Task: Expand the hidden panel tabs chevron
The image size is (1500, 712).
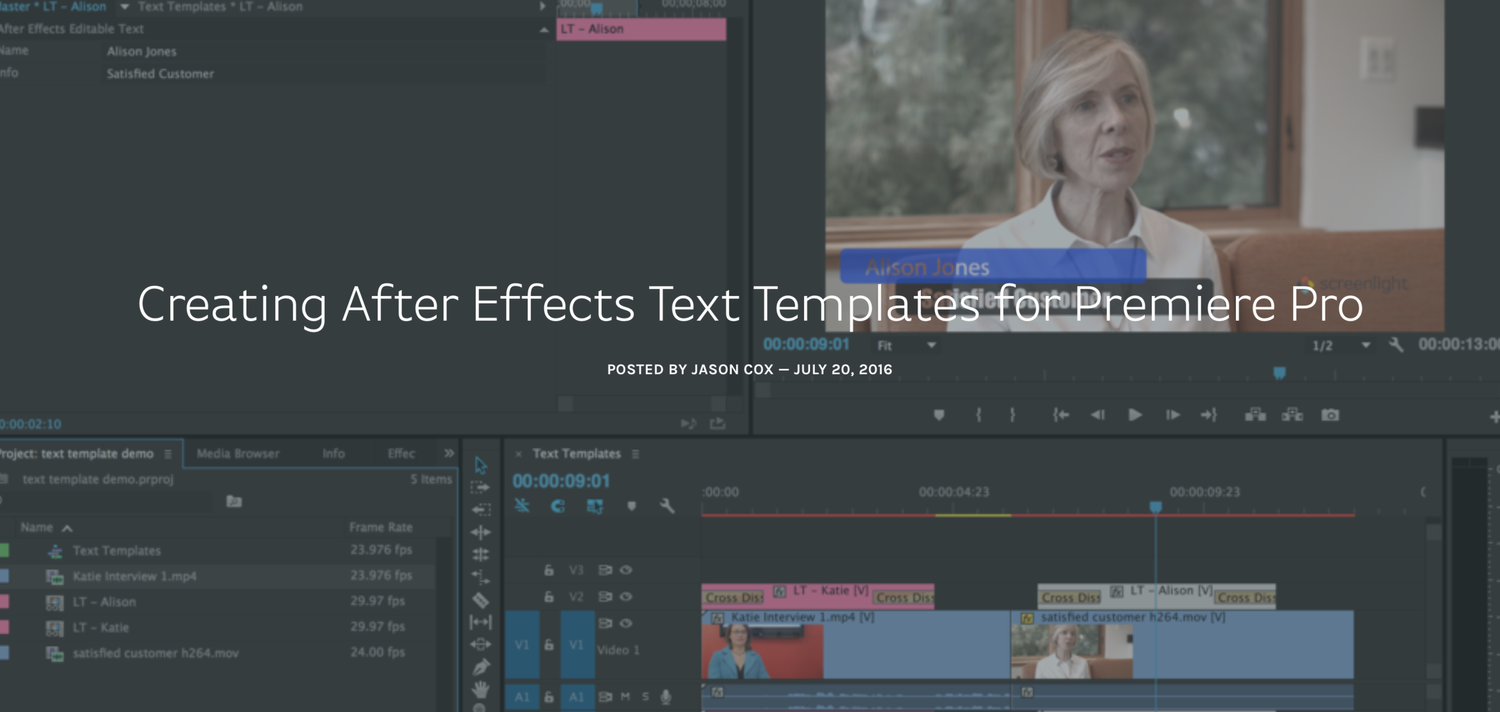Action: (449, 453)
